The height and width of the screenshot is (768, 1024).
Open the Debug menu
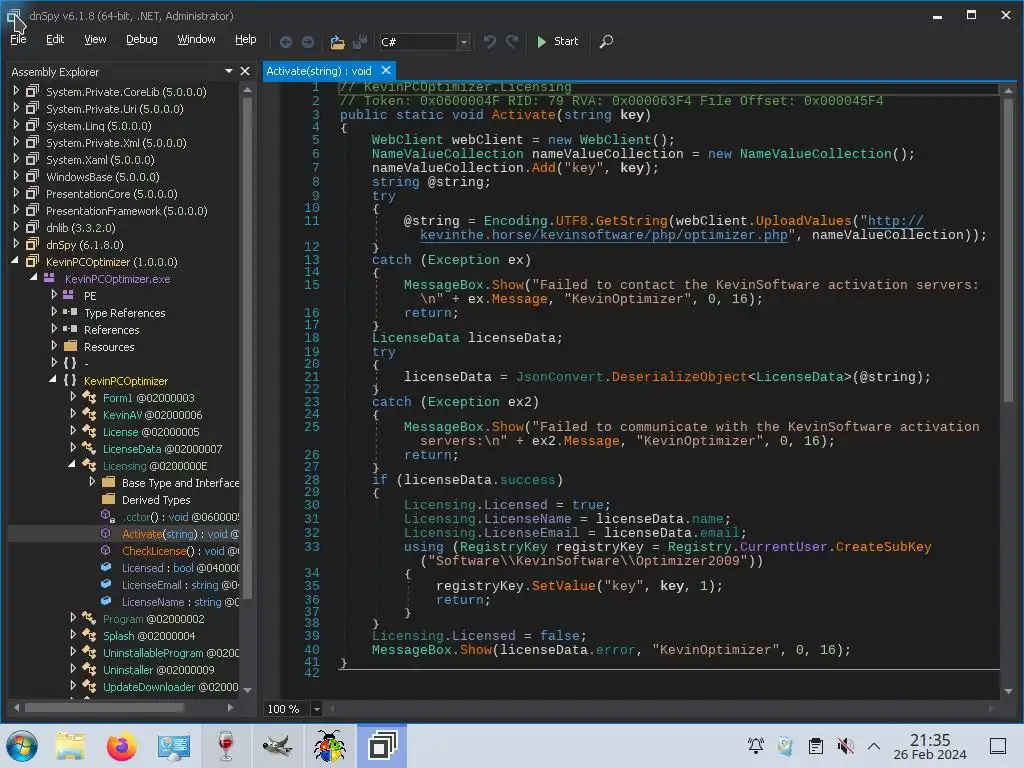(142, 39)
